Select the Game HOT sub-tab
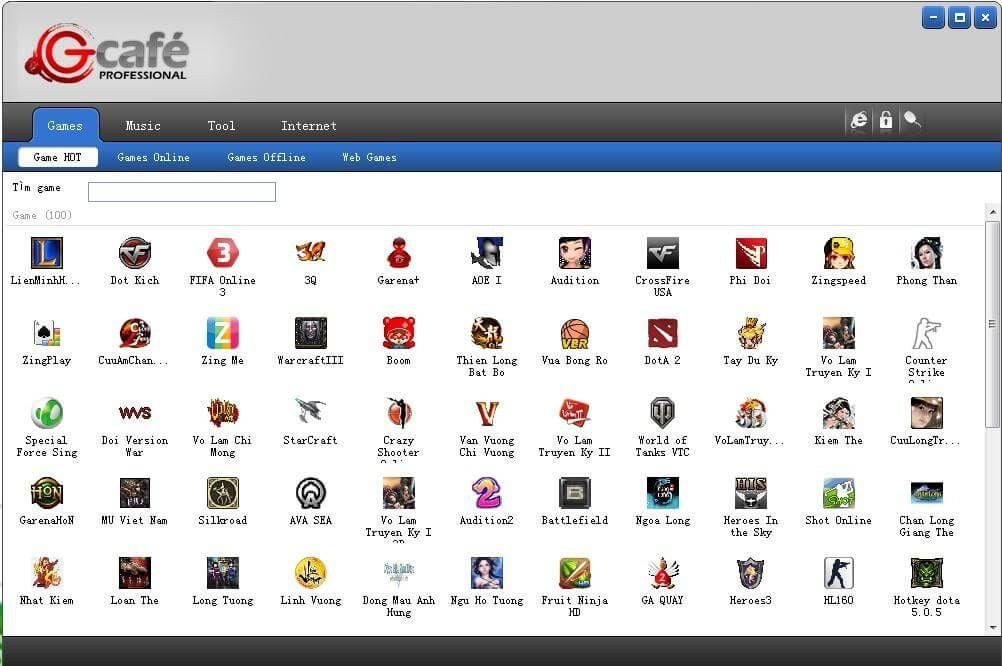This screenshot has width=1002, height=666. click(x=58, y=157)
